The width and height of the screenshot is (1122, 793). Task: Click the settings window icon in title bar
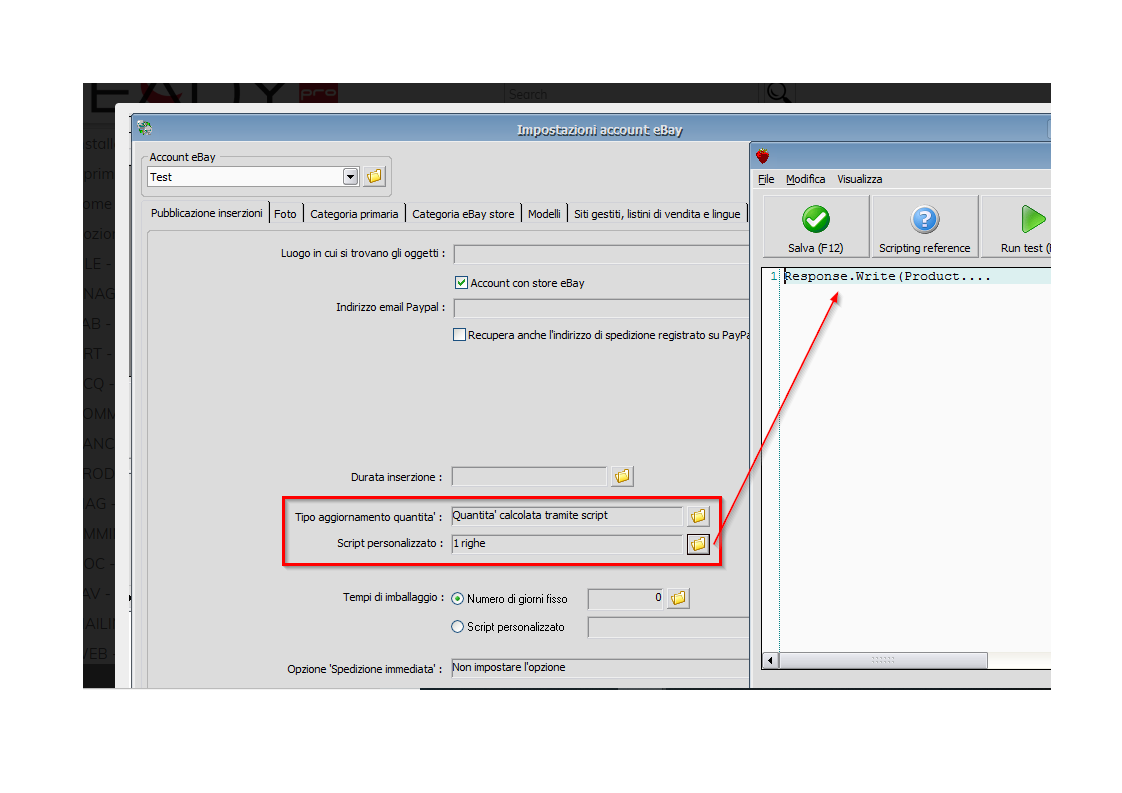pos(145,128)
